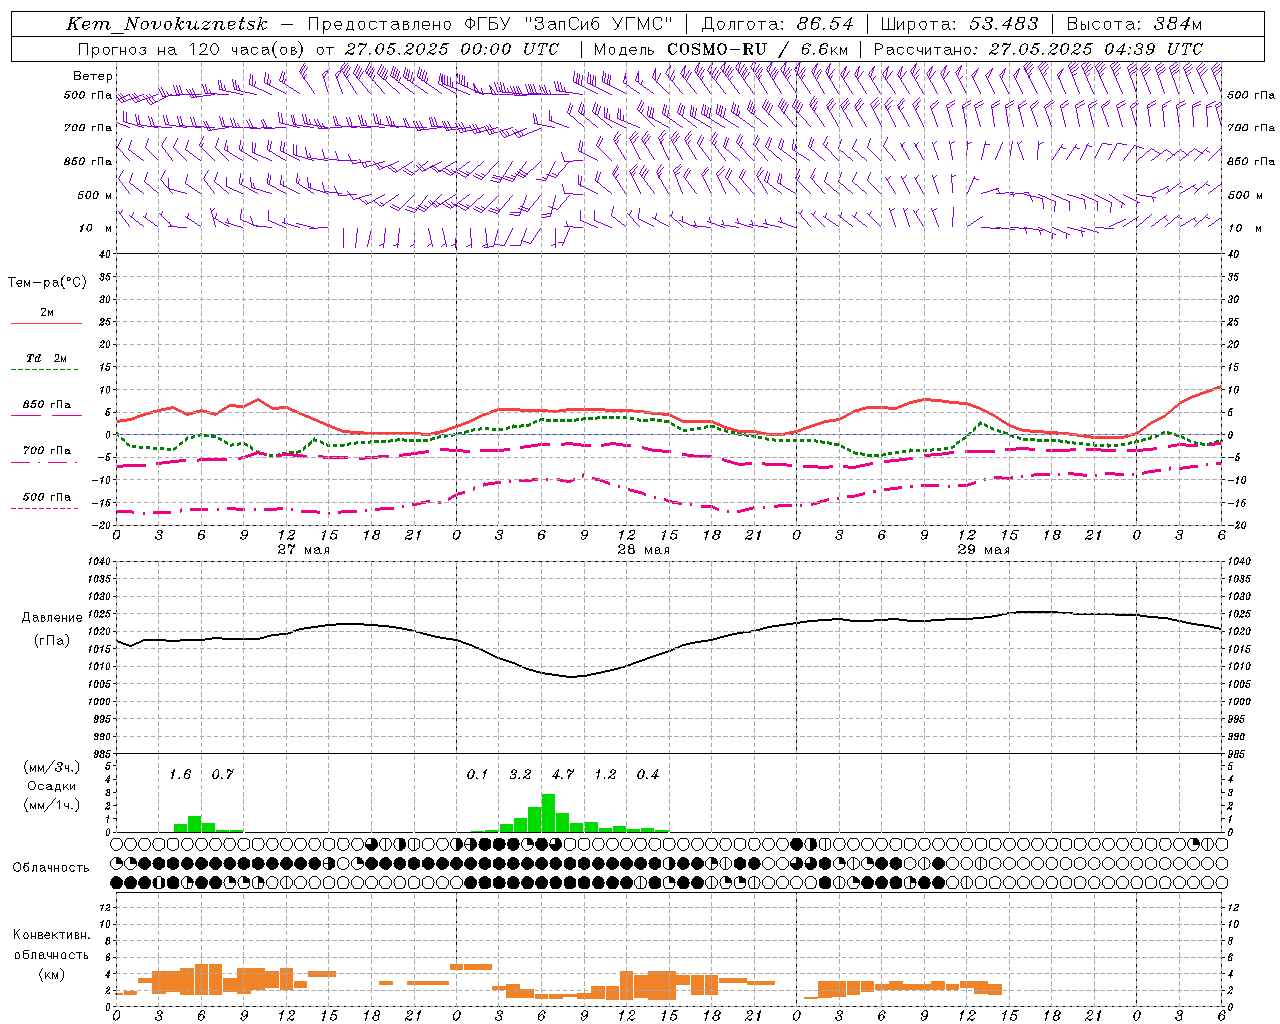Click the dashed pink sample under '500 гПа' legend

45,509
